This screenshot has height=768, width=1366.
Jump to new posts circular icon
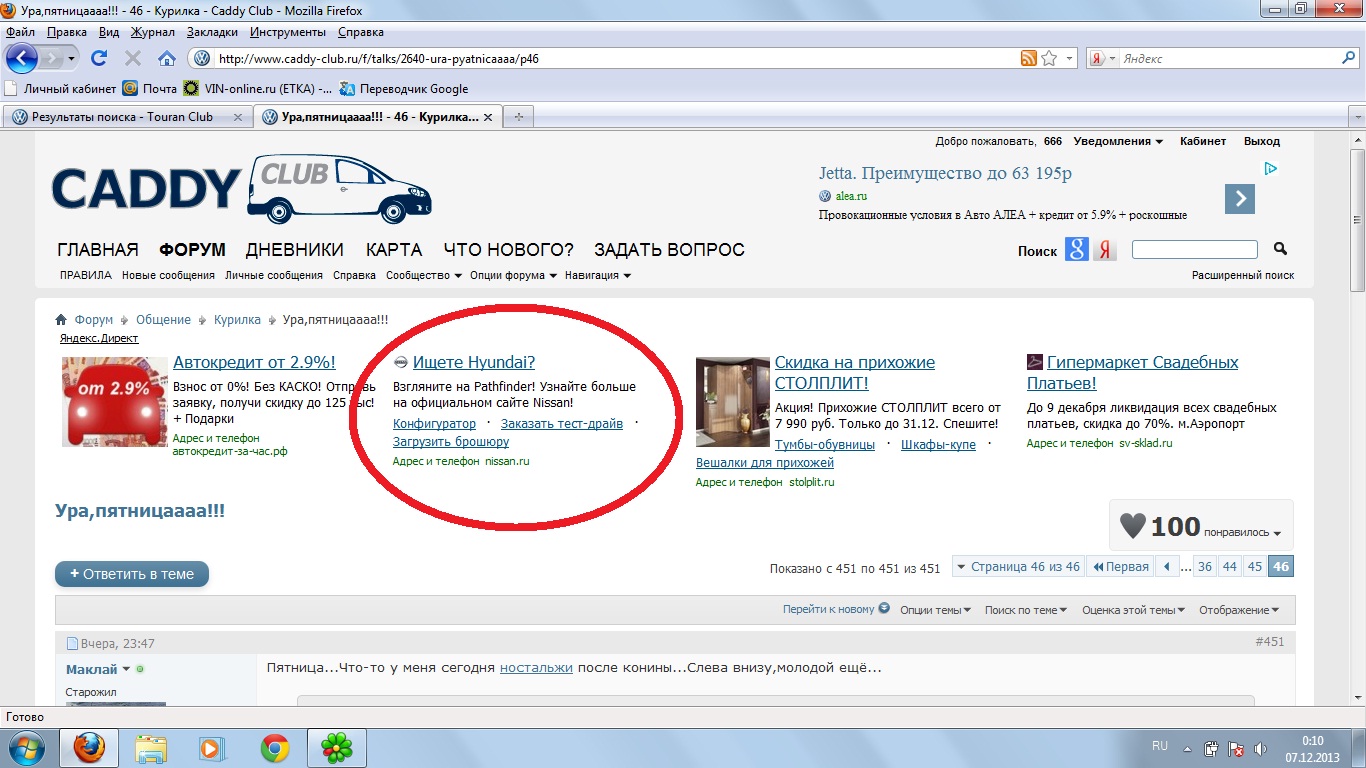pyautogui.click(x=884, y=608)
